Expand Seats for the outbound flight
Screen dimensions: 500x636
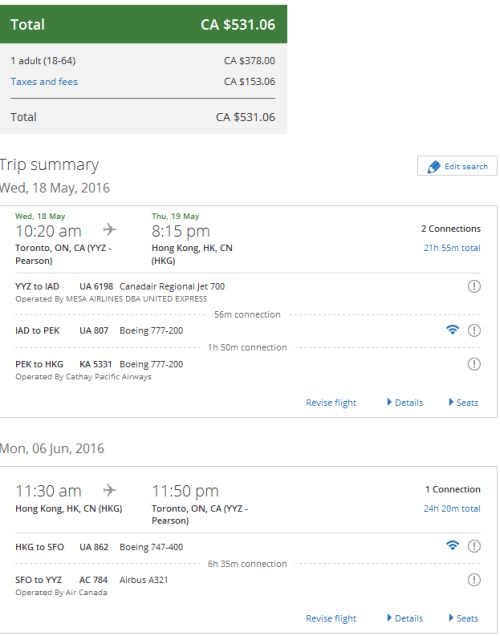point(464,403)
